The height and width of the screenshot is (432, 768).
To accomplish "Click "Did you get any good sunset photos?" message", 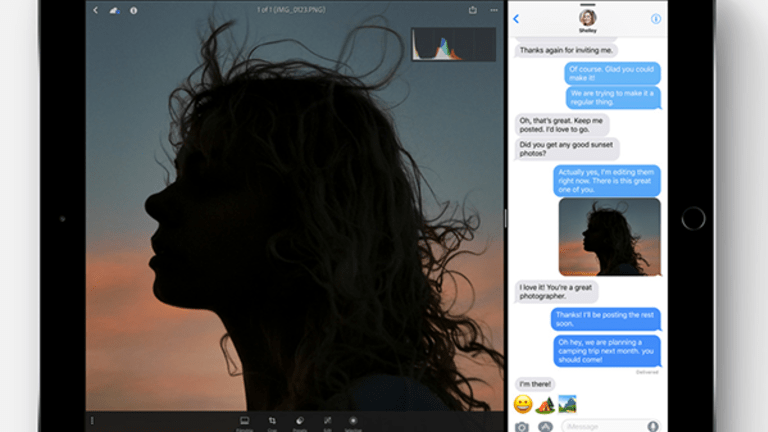I will [567, 149].
